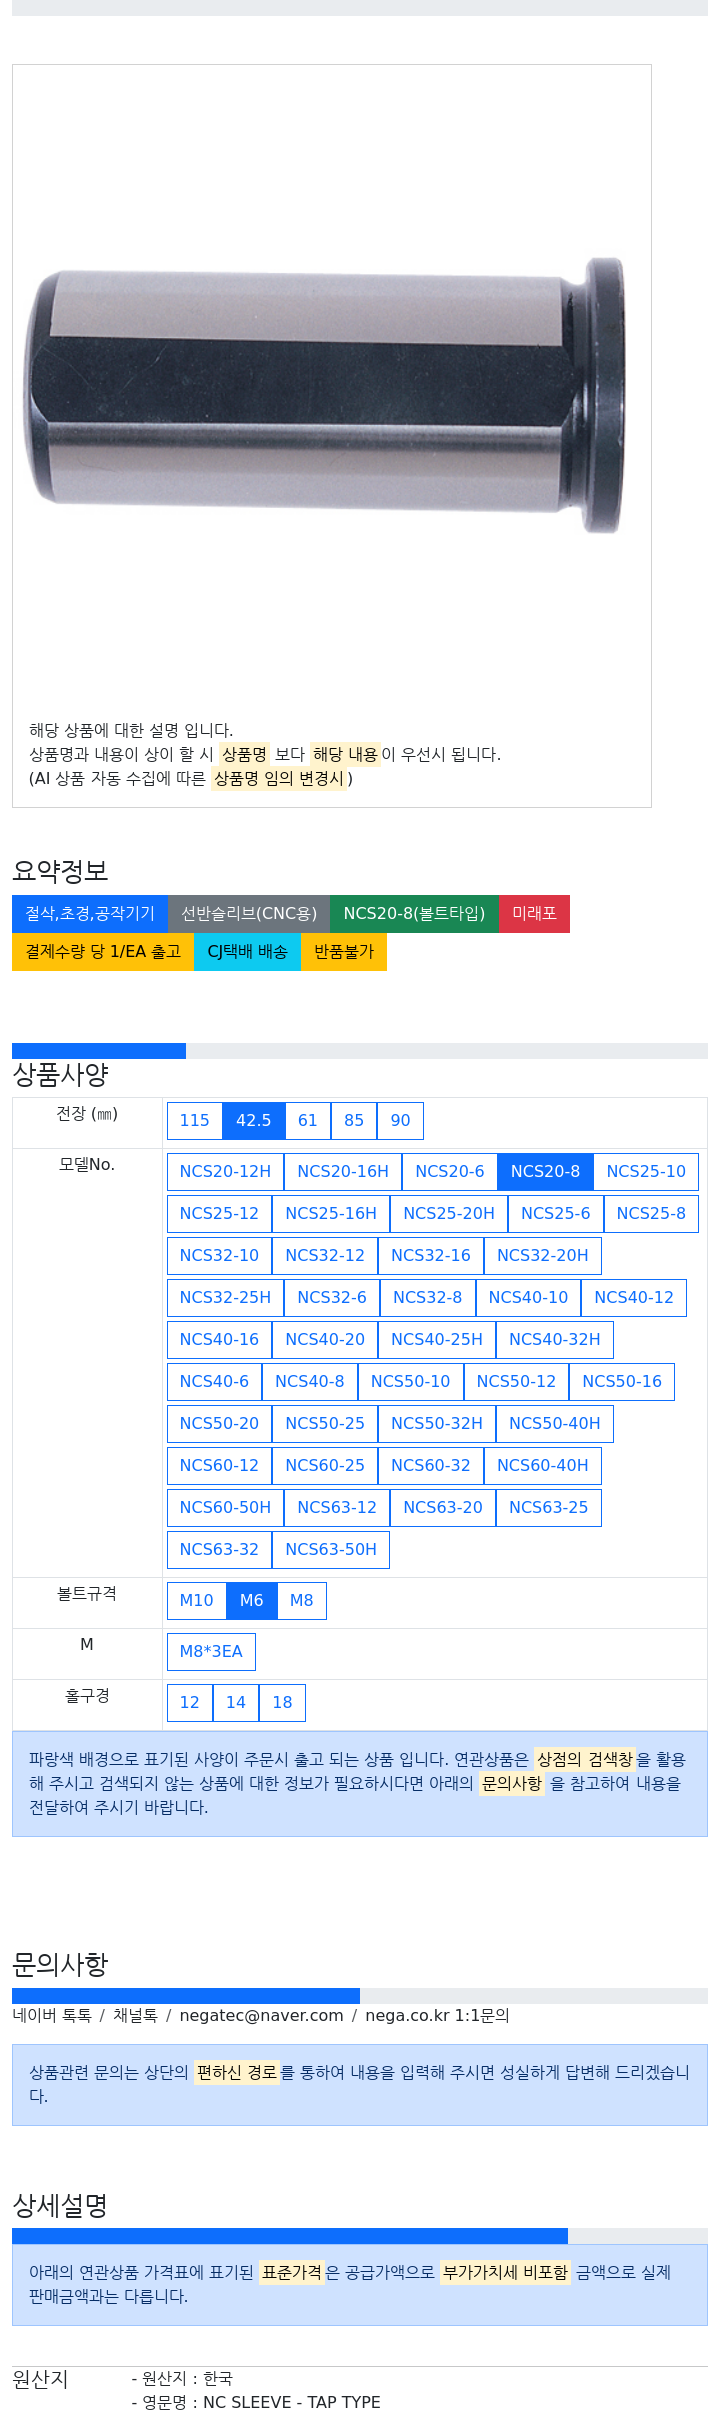Select model NCS40-8
The height and width of the screenshot is (2415, 720).
tap(310, 1382)
